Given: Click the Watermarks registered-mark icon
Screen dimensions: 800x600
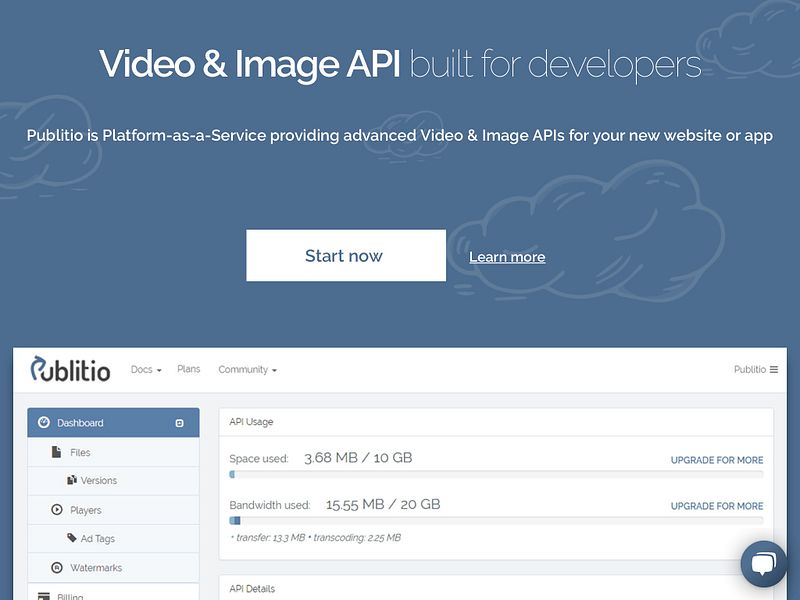Looking at the screenshot, I should [x=57, y=567].
